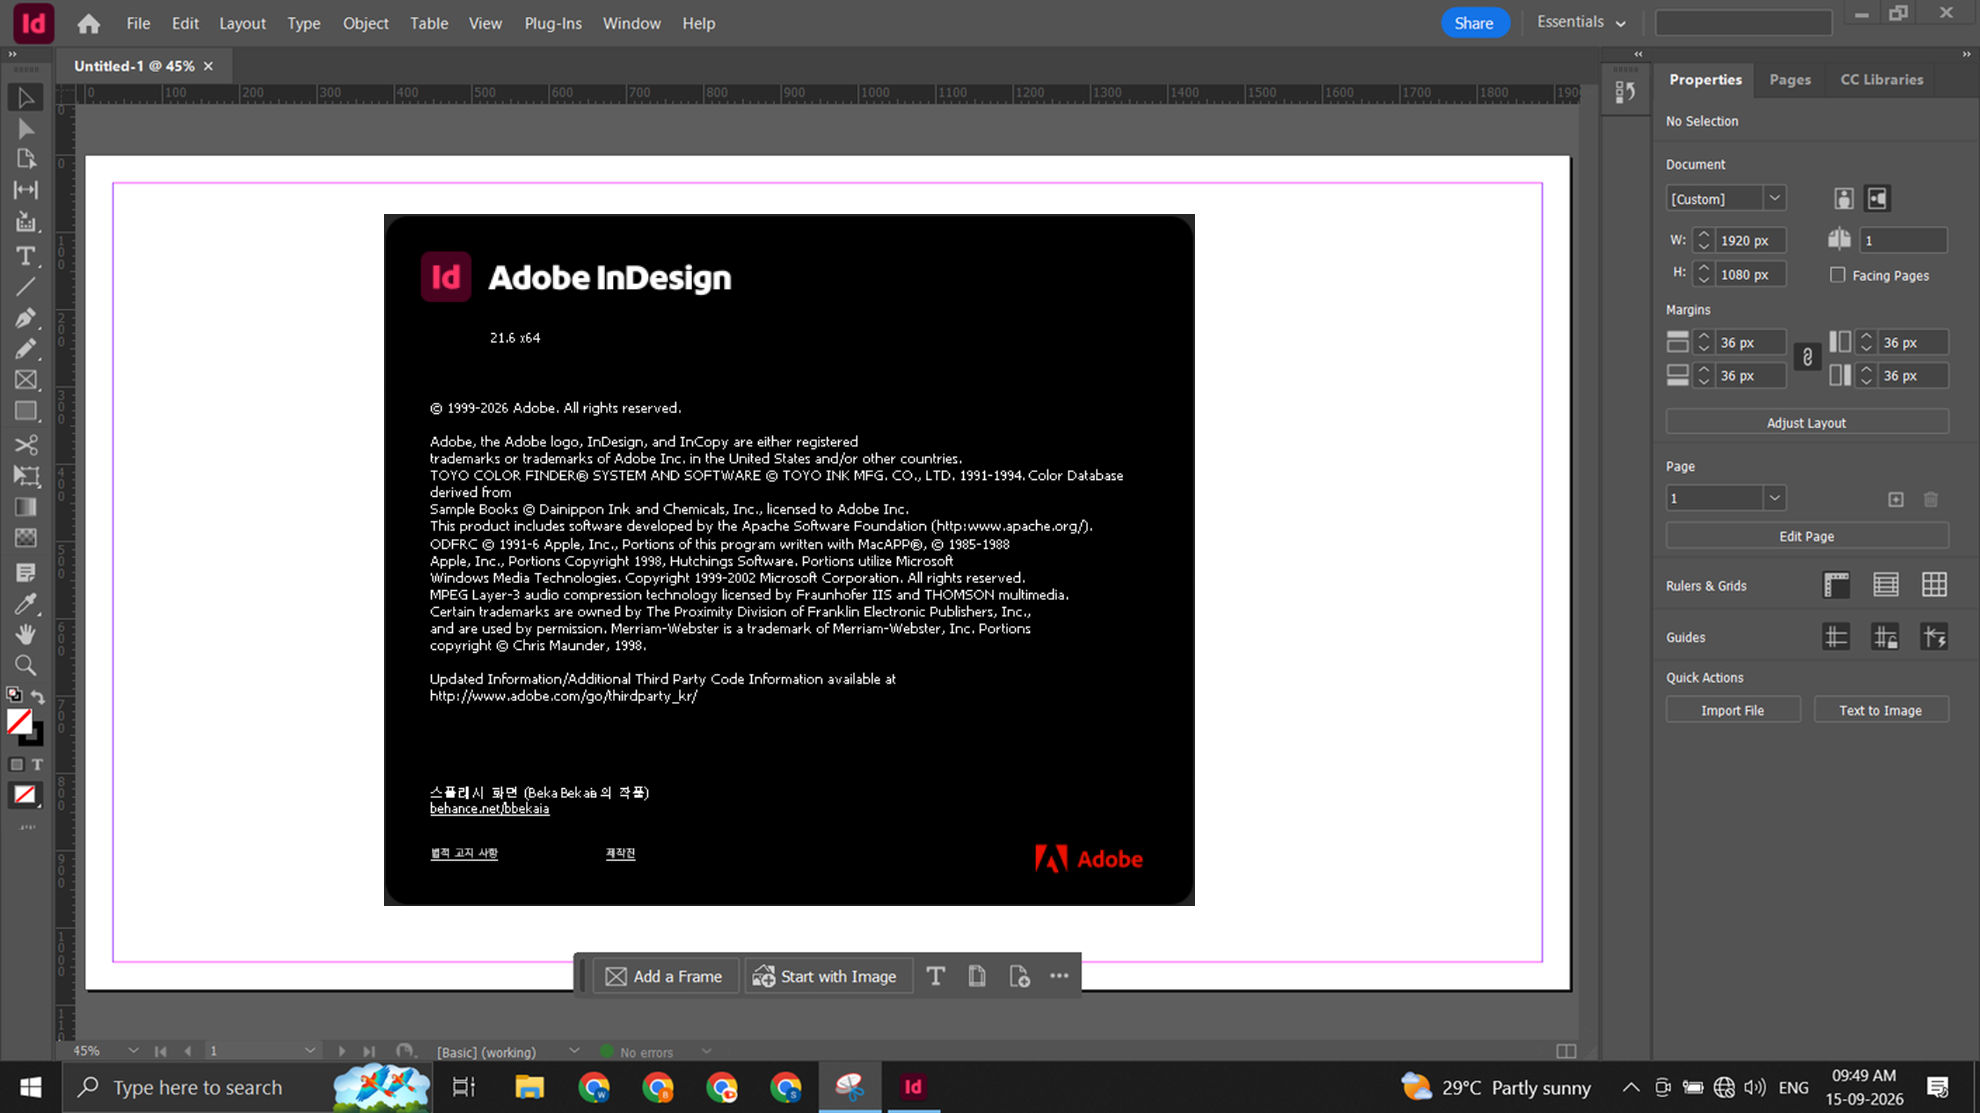
Task: Select the Content Collector tool
Action: [26, 221]
